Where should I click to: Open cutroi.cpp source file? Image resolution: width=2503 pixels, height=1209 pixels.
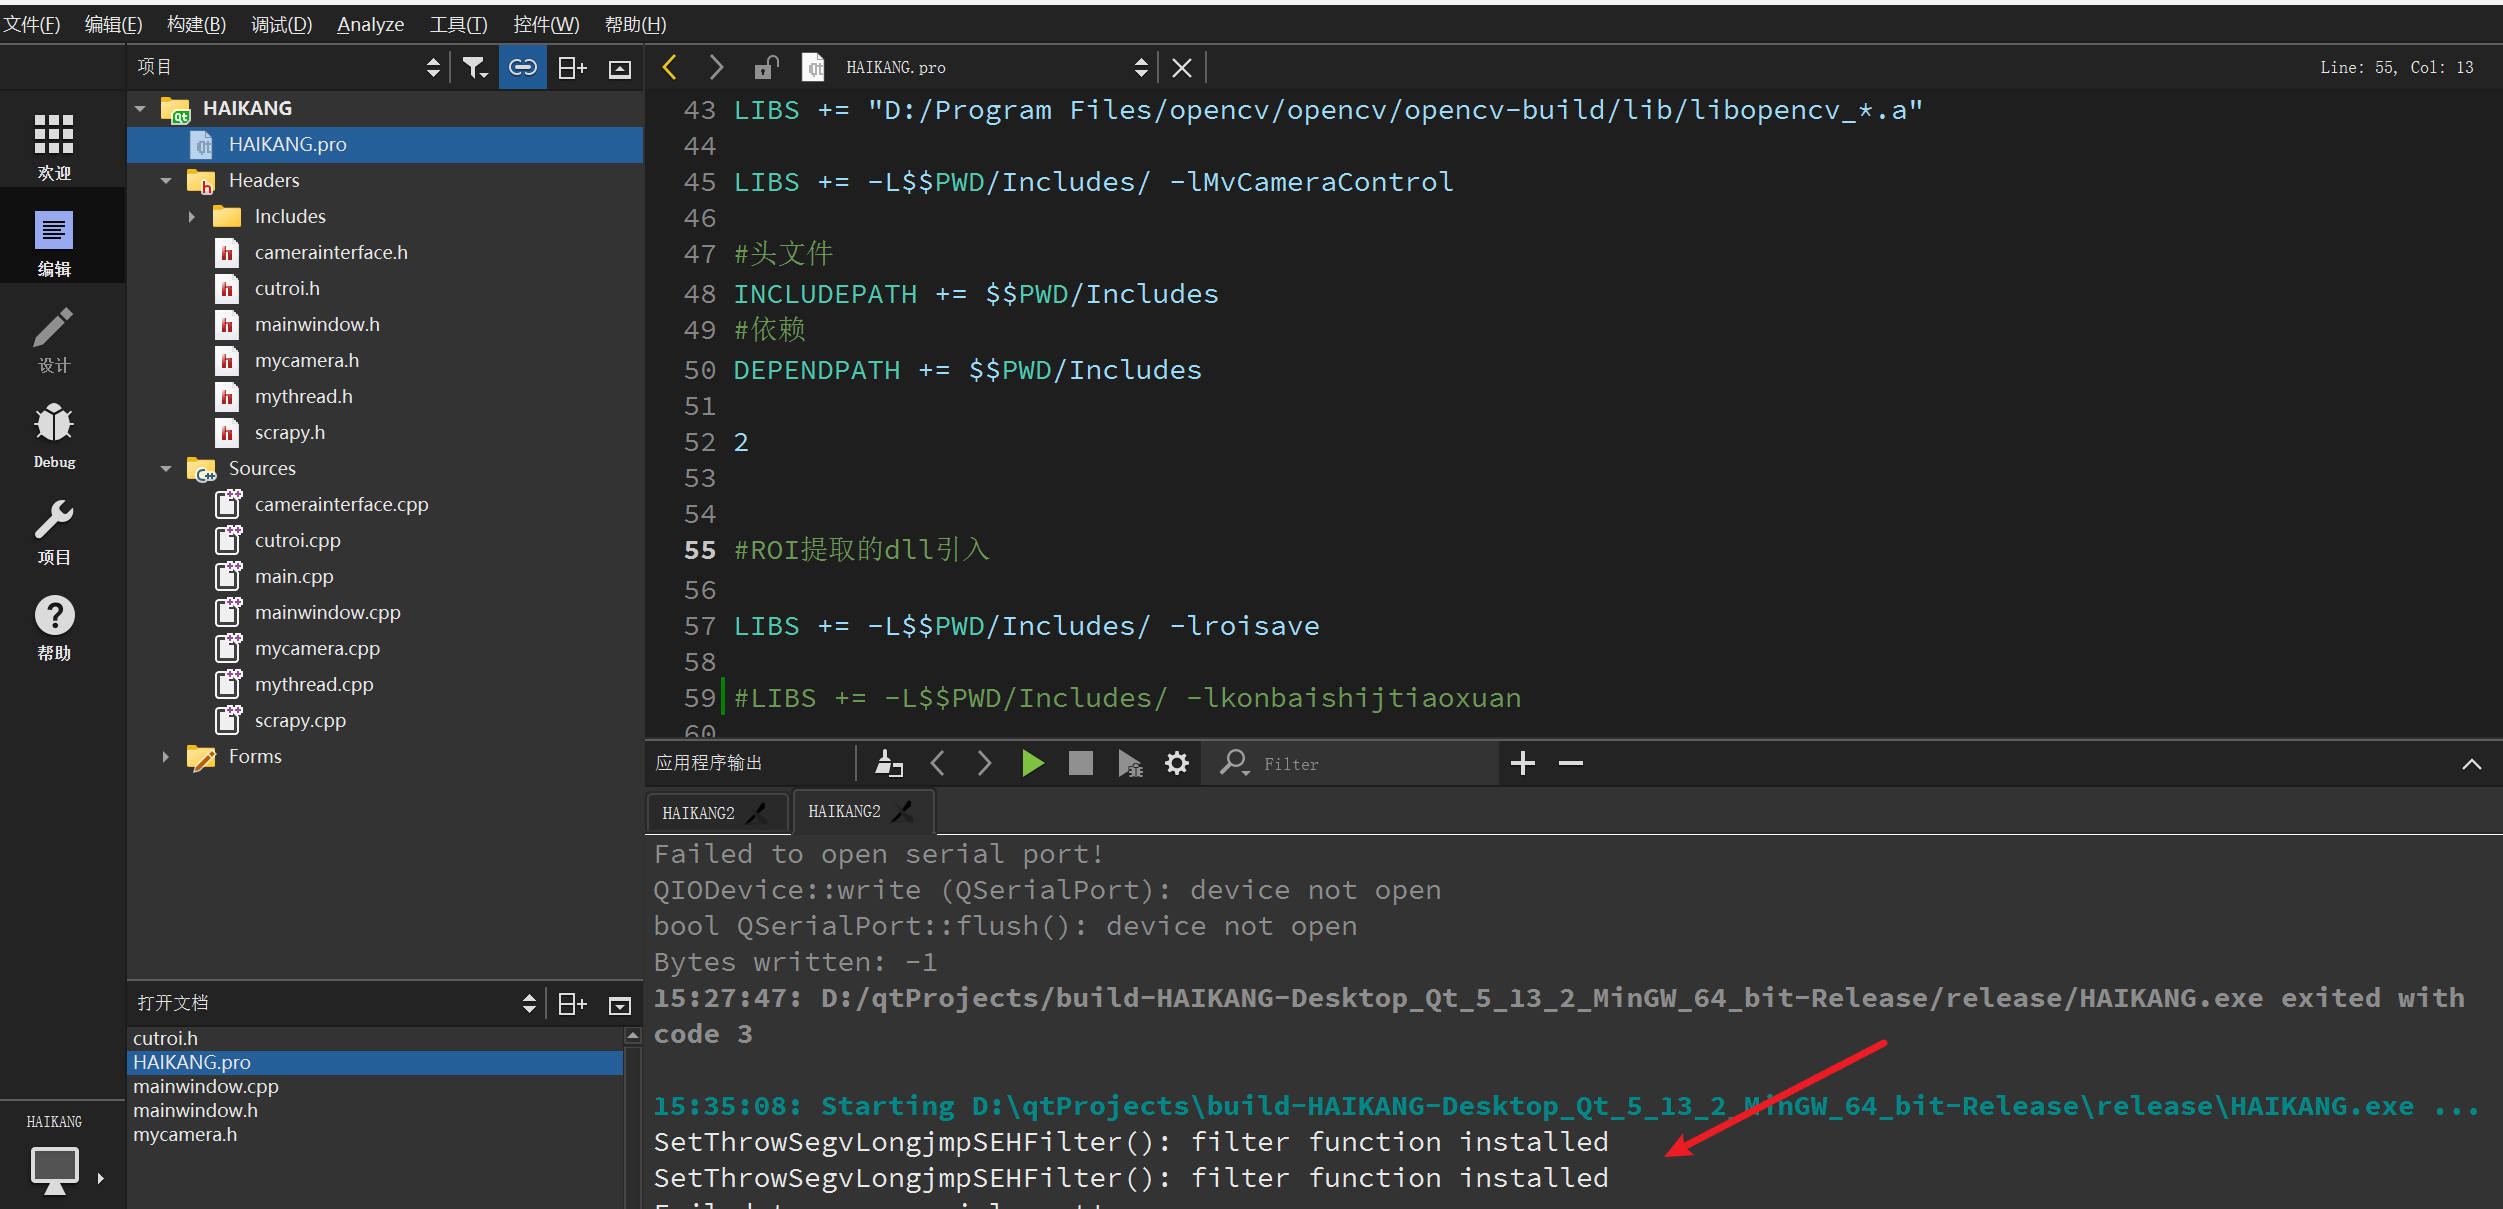tap(297, 540)
